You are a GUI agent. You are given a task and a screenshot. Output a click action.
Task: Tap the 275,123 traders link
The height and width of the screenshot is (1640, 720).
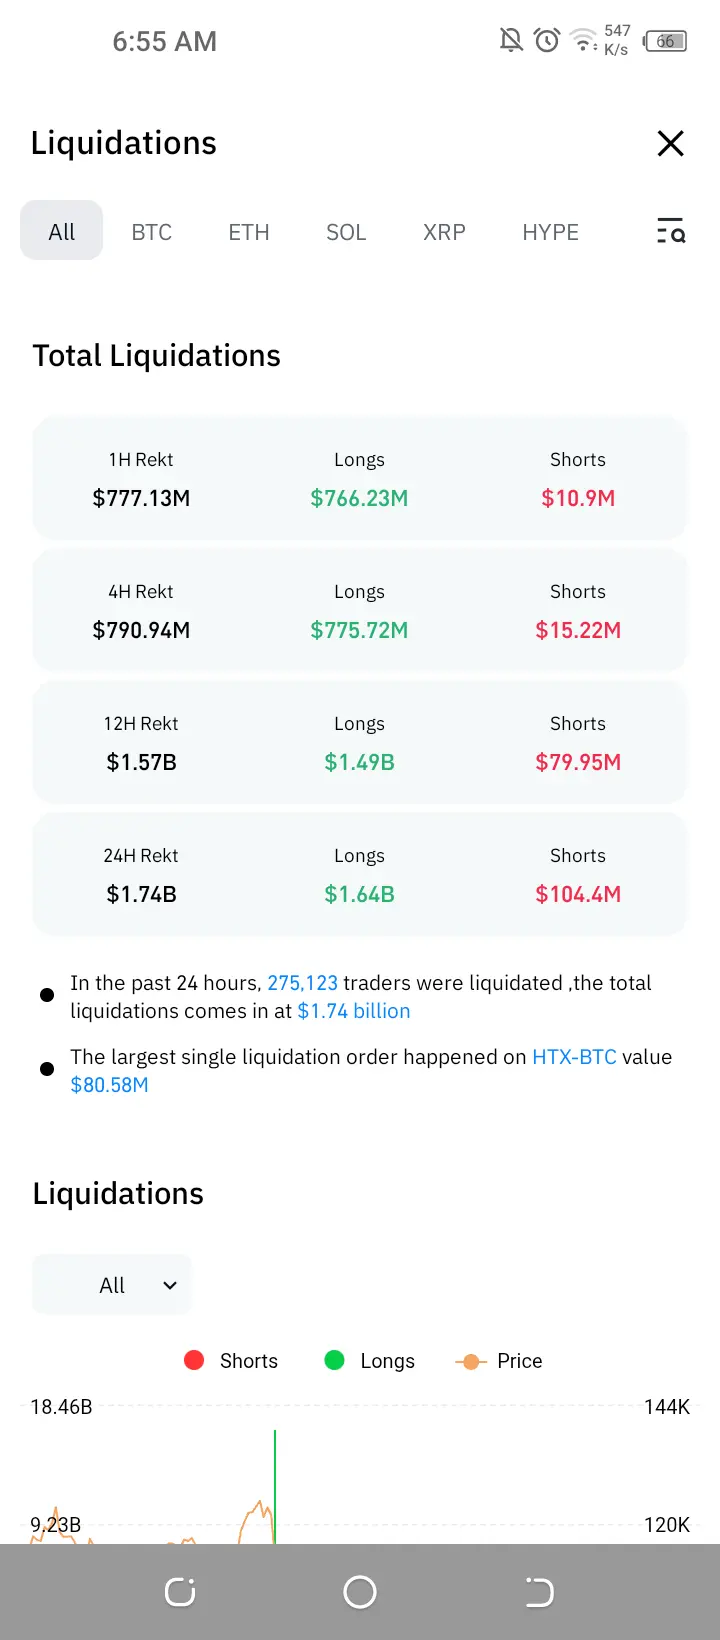[x=302, y=983]
